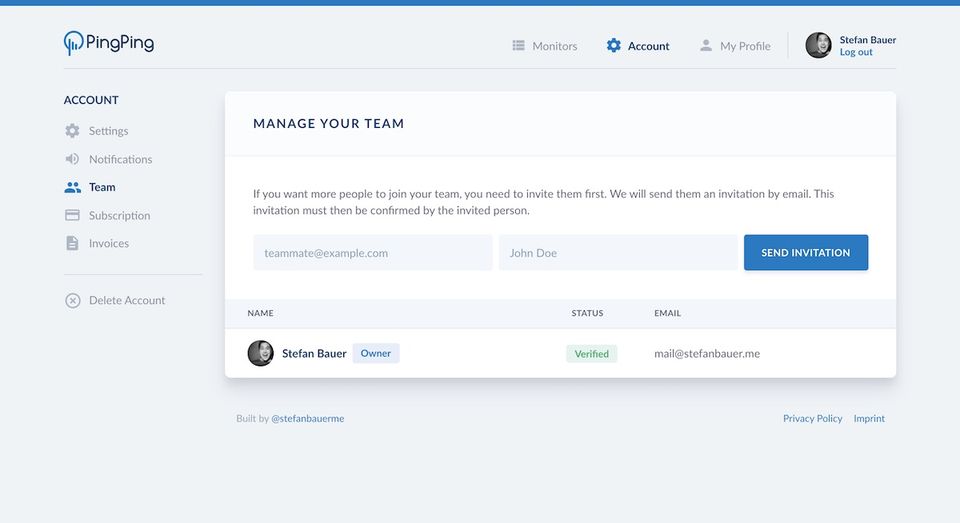Click the Notifications megaphone icon
The width and height of the screenshot is (960, 523).
click(72, 159)
